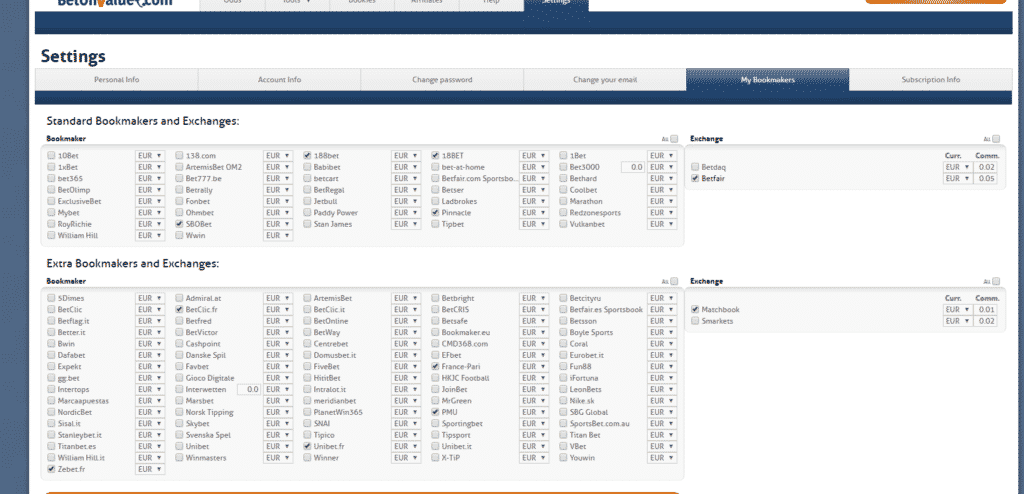Toggle All for Extra Bookmaker list
Viewport: 1024px width, 494px height.
tap(674, 281)
